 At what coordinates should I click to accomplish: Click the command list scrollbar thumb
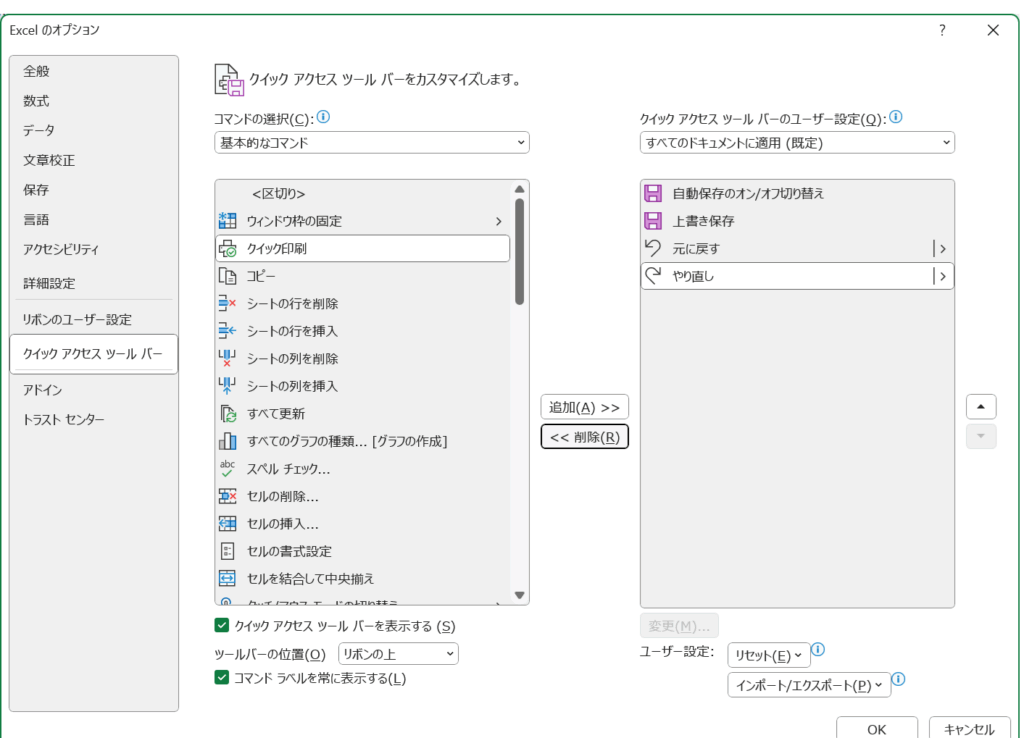click(520, 251)
